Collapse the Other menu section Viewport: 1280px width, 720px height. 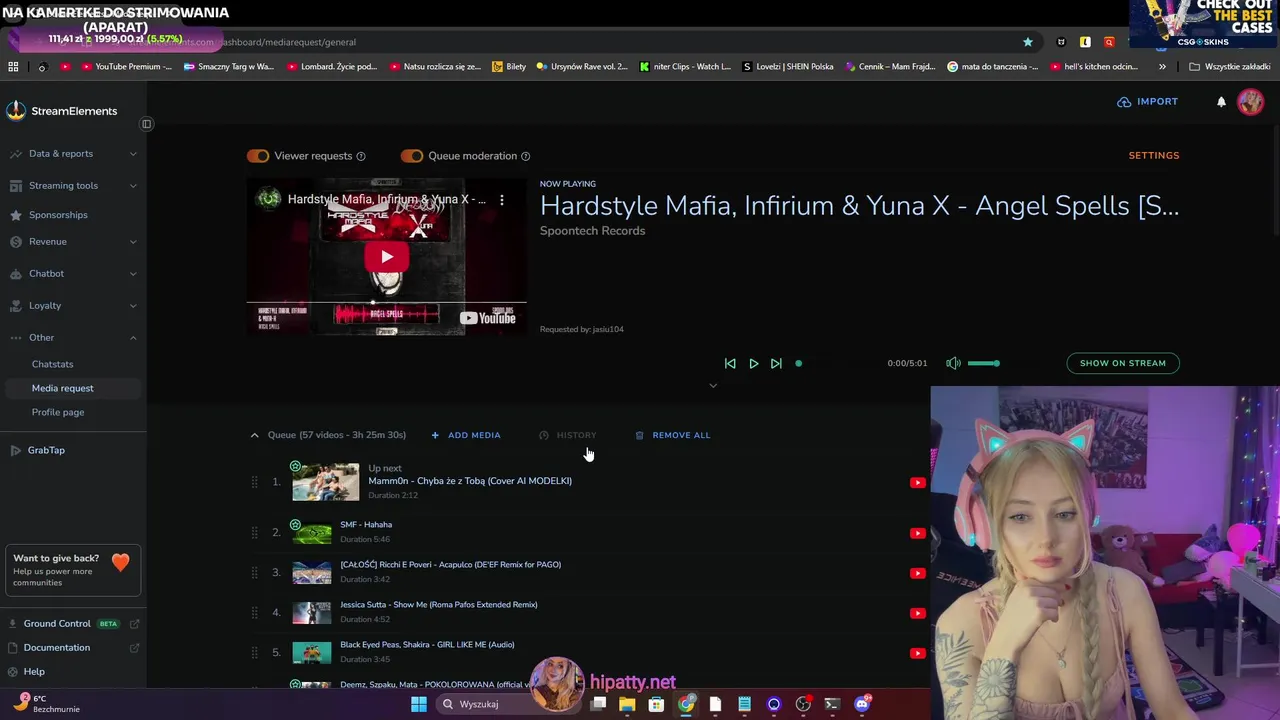pos(133,338)
